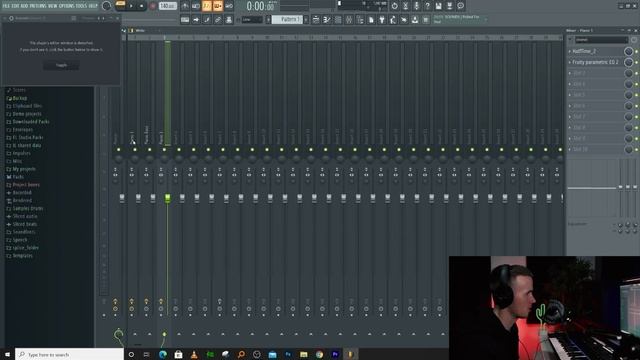
Task: Open the Piano roll view icon
Action: (327, 20)
